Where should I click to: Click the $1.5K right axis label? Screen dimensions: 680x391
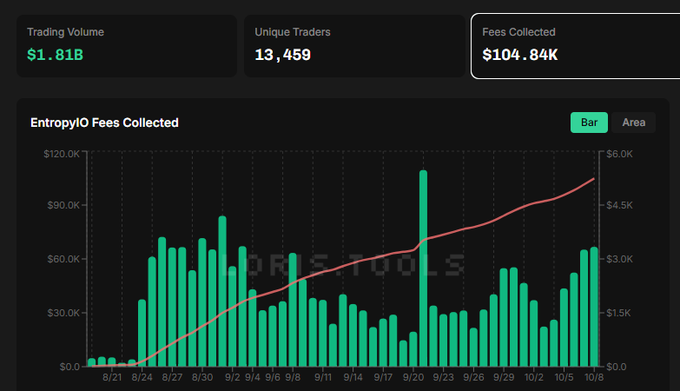[x=618, y=313]
